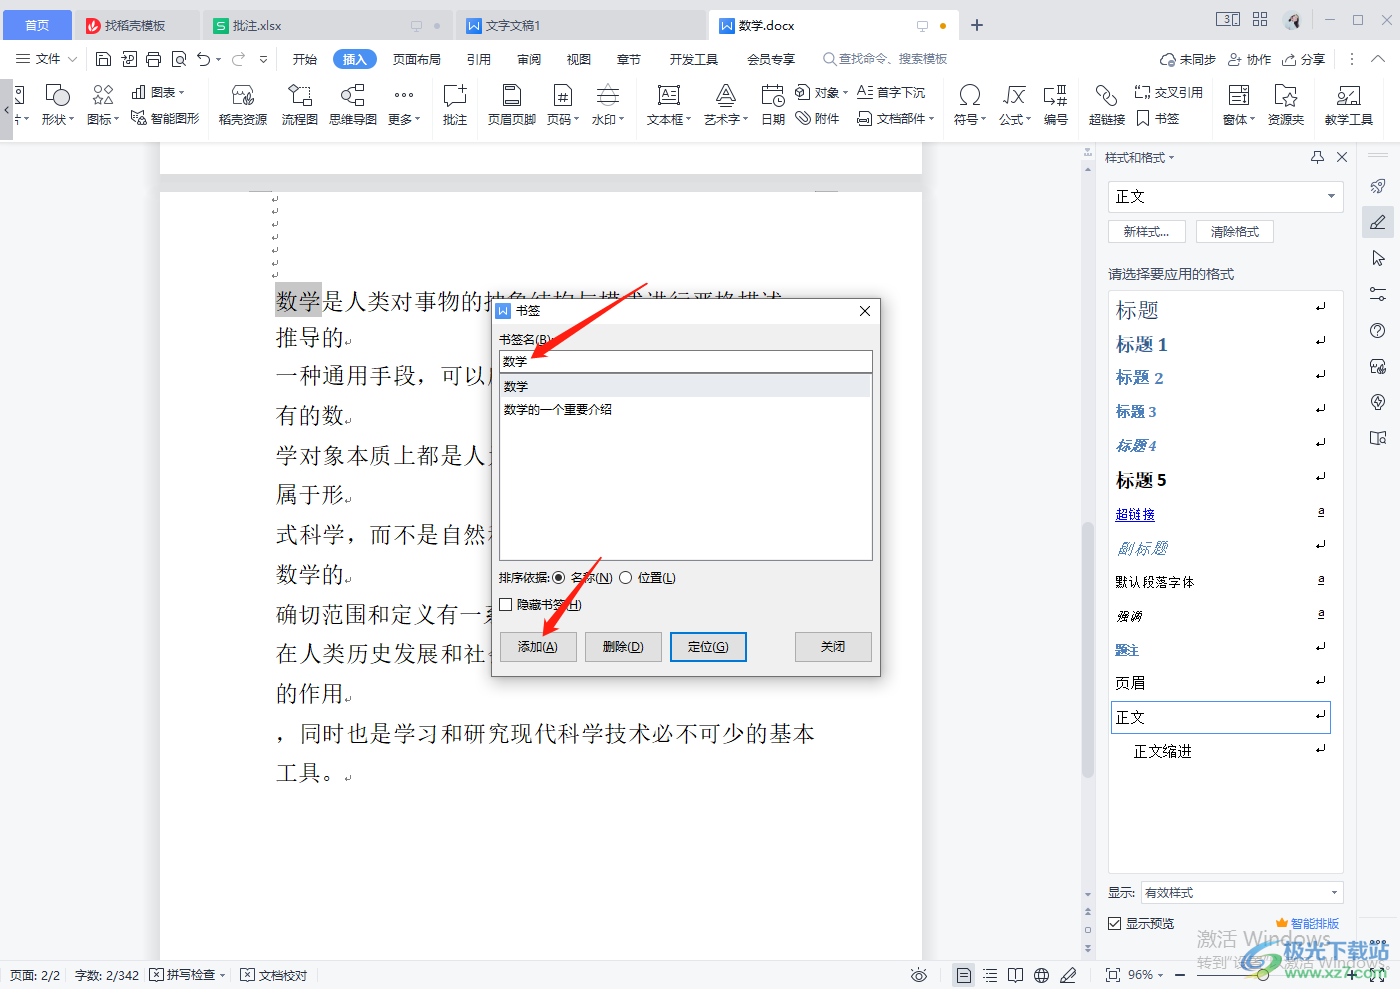Screen dimensions: 1400x989
Task: Open the Review (审阅) tab
Action: [x=529, y=59]
